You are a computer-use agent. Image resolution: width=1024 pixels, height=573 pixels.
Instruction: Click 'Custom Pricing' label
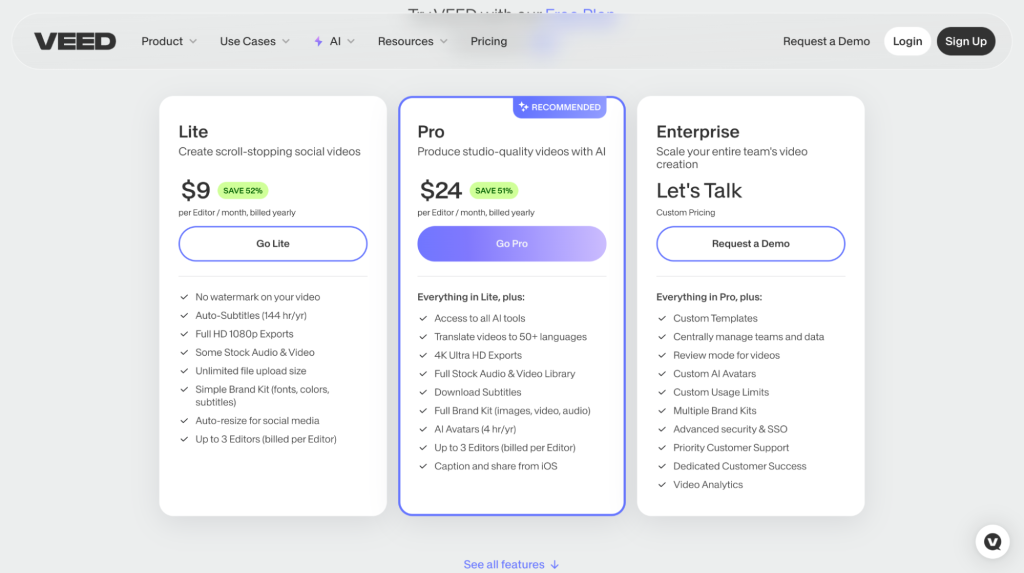tap(686, 212)
